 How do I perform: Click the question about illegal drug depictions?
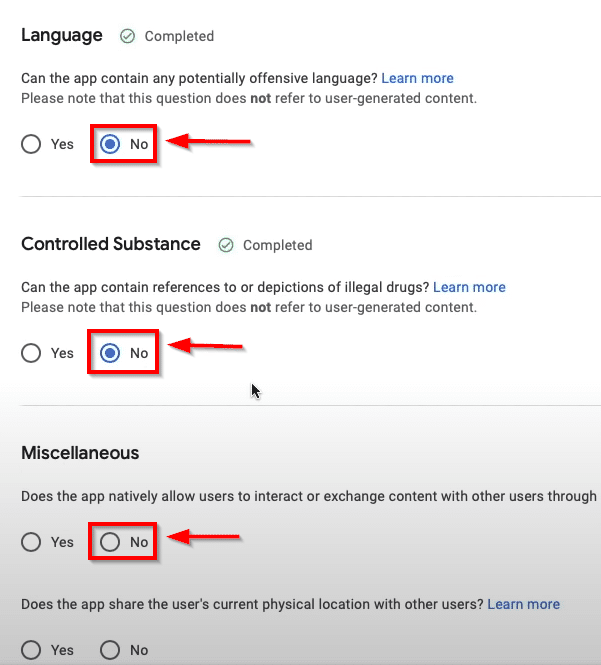225,287
